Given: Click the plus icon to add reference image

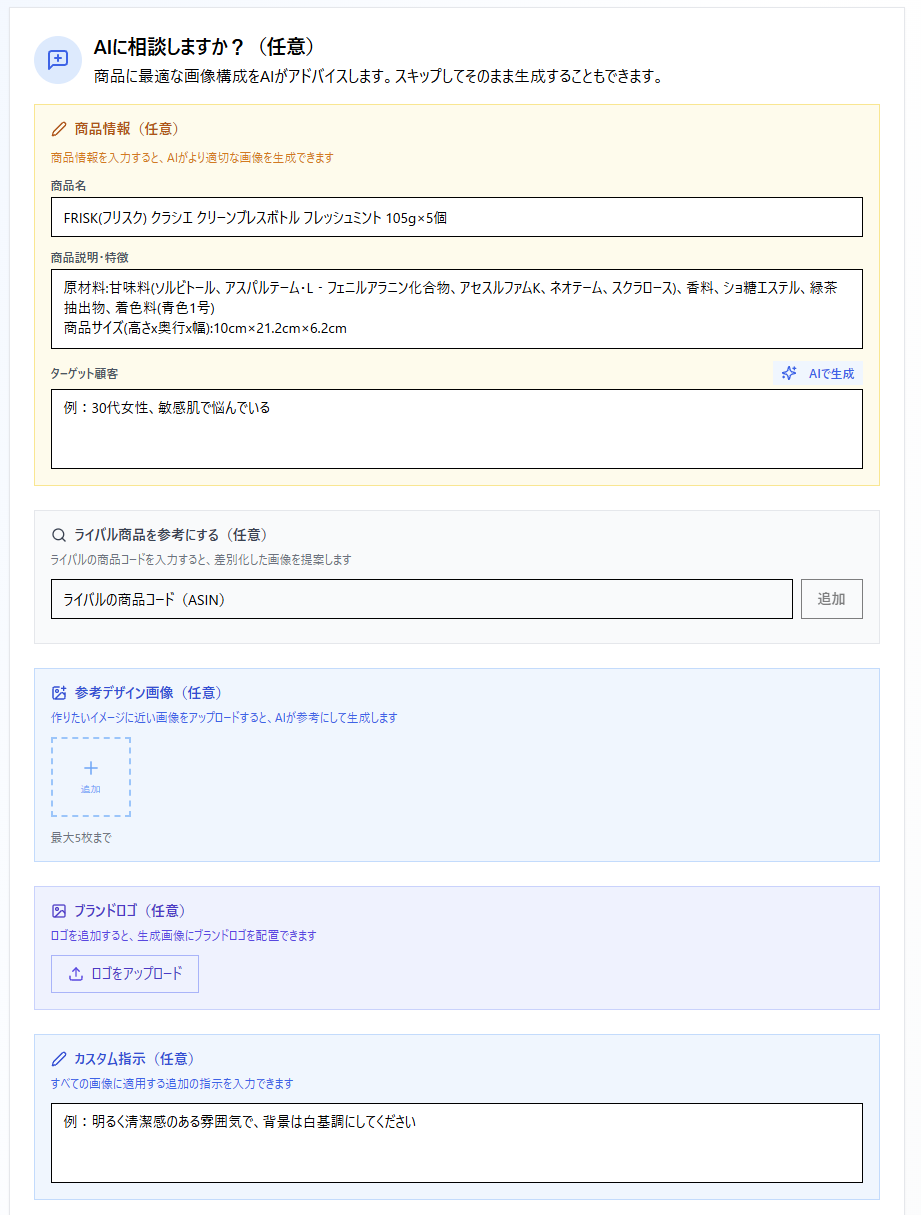Looking at the screenshot, I should (x=91, y=769).
